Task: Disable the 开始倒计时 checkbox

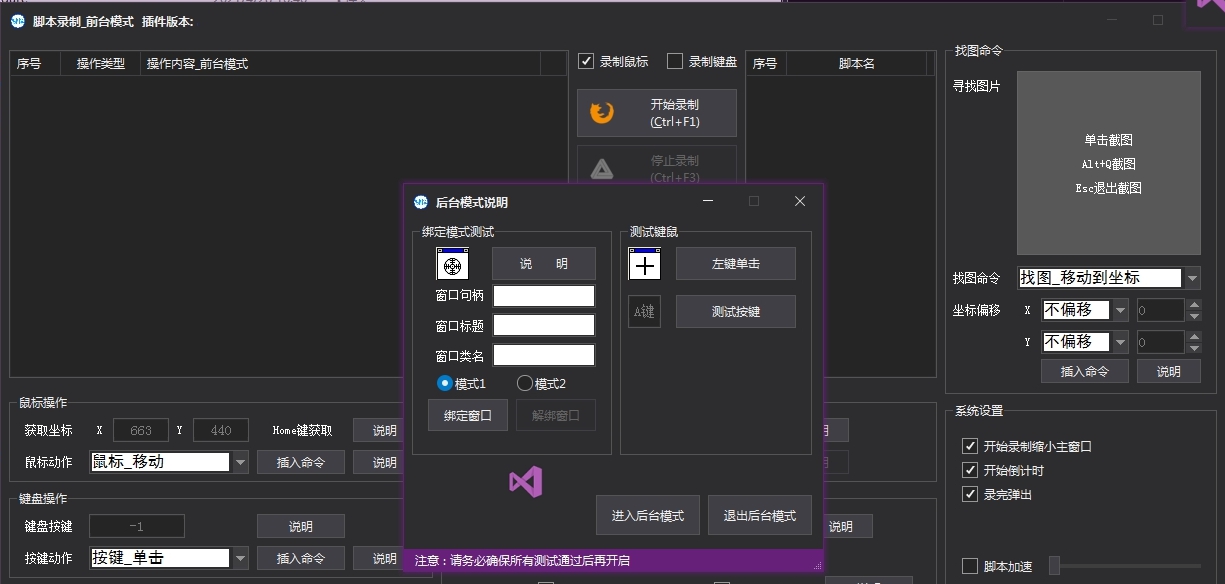Action: 970,470
